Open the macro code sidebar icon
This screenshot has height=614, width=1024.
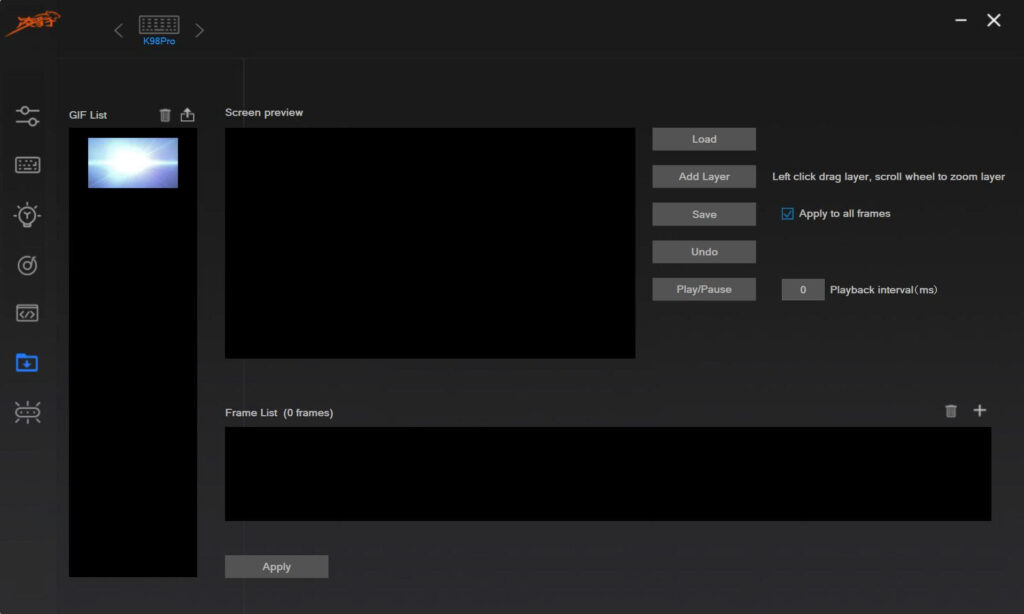coord(27,314)
